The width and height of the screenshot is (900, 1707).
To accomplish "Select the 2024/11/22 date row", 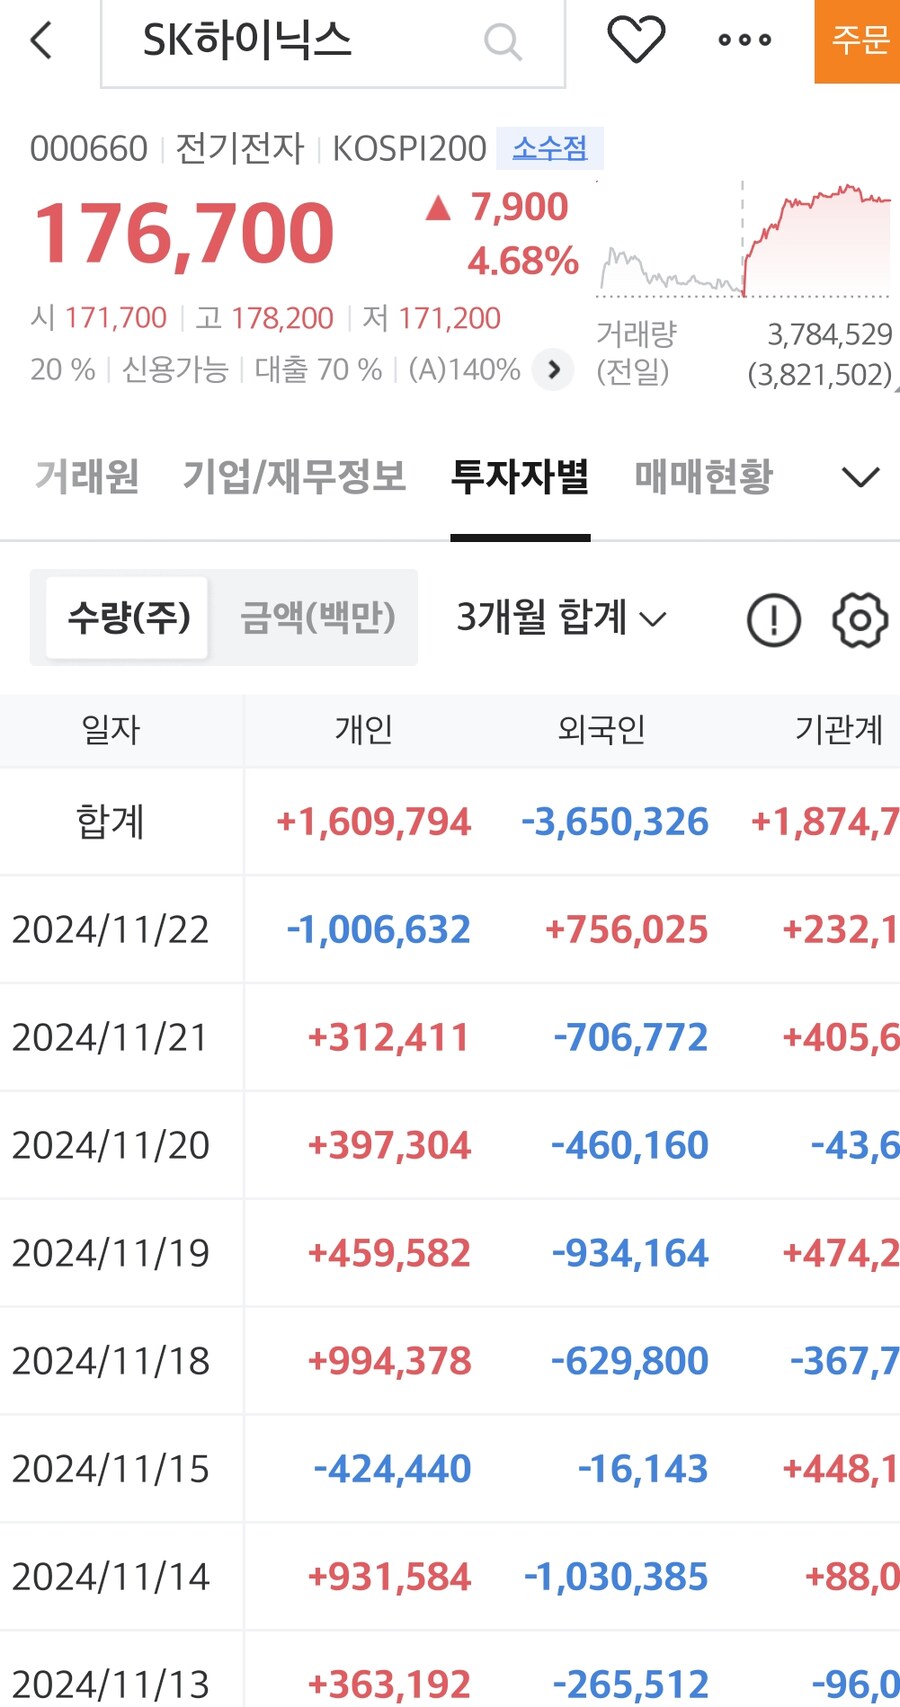I will coord(110,930).
